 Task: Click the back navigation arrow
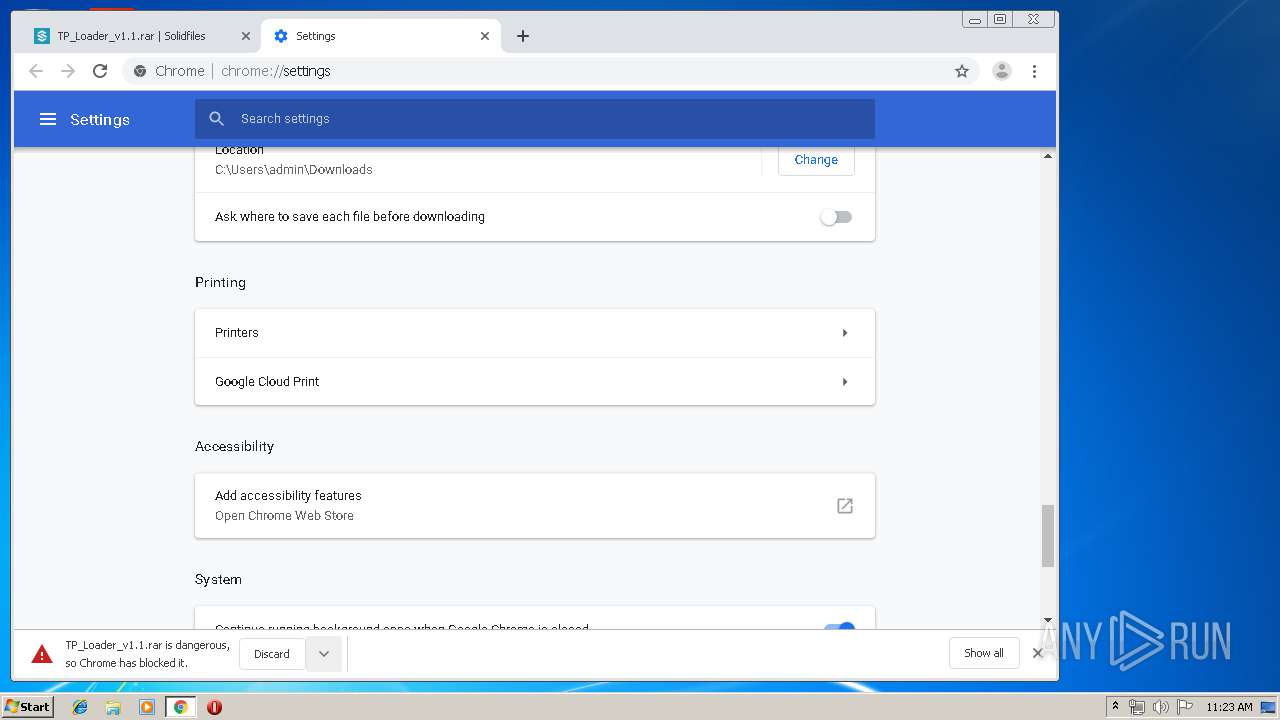[x=36, y=71]
